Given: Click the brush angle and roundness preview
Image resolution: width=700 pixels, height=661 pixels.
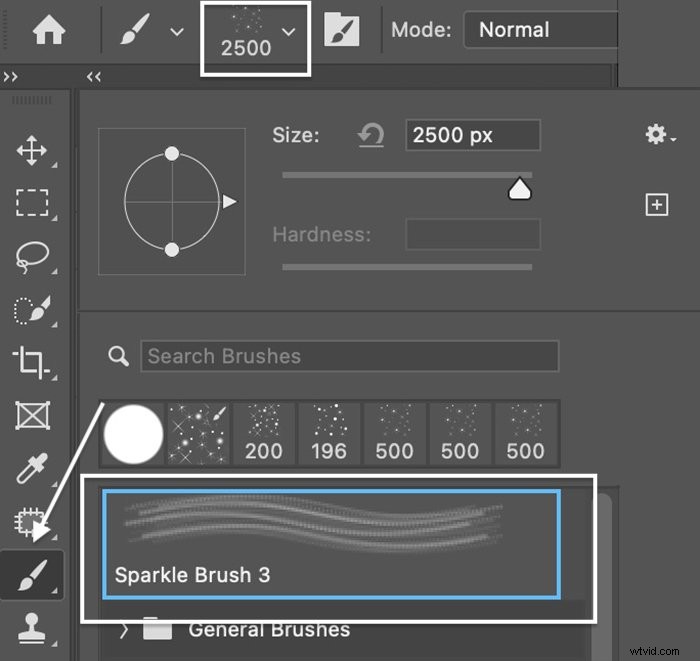Looking at the screenshot, I should [172, 202].
